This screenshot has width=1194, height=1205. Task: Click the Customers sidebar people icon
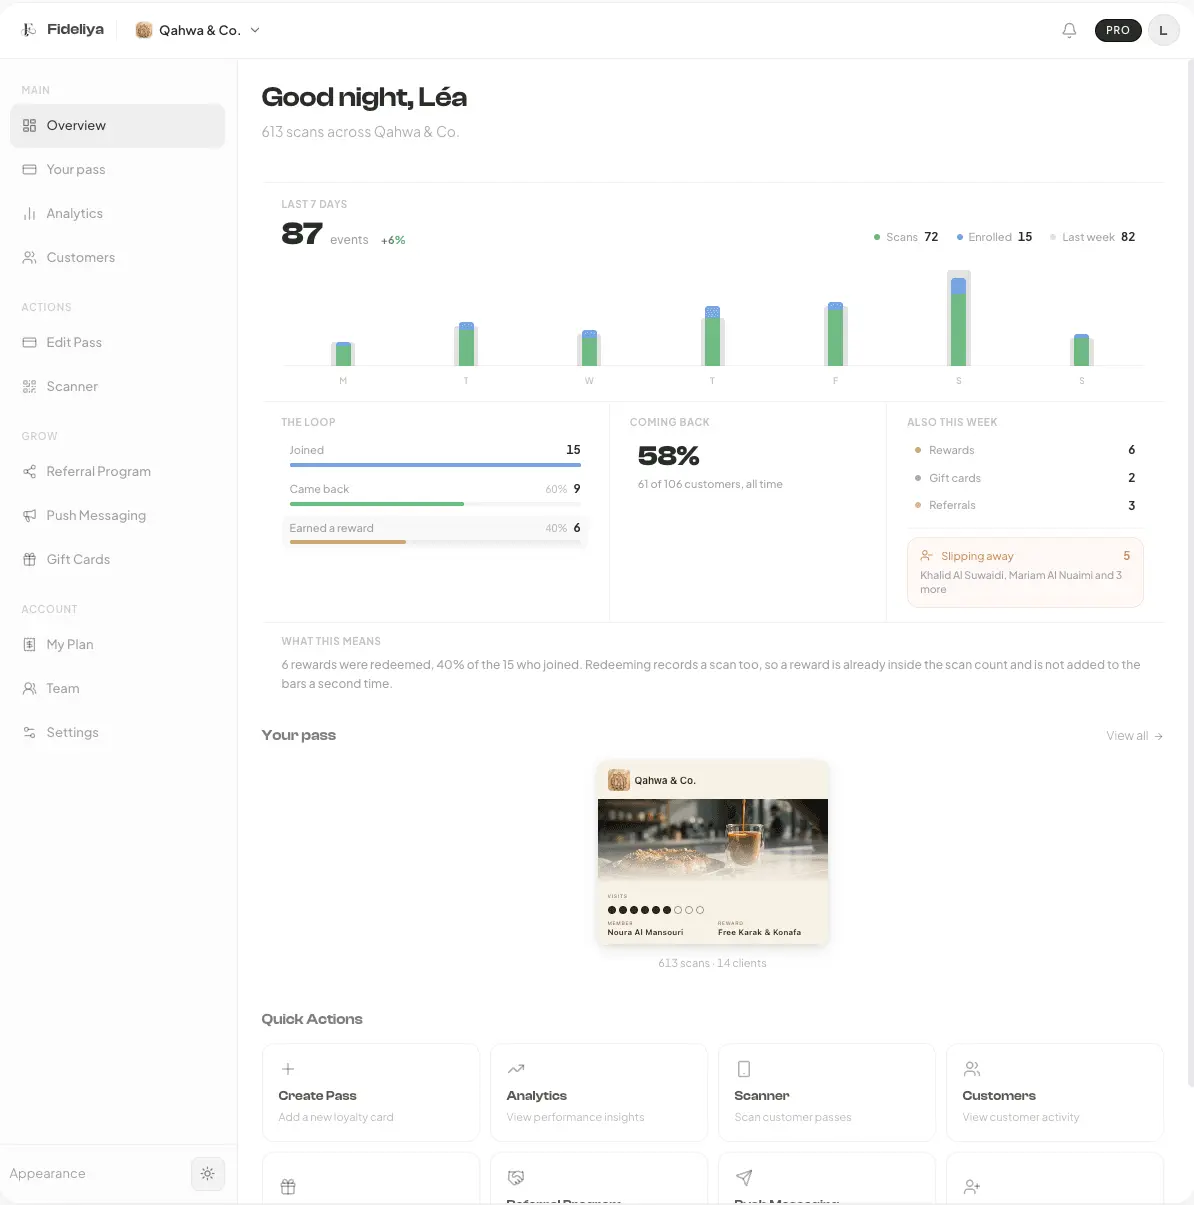[29, 257]
